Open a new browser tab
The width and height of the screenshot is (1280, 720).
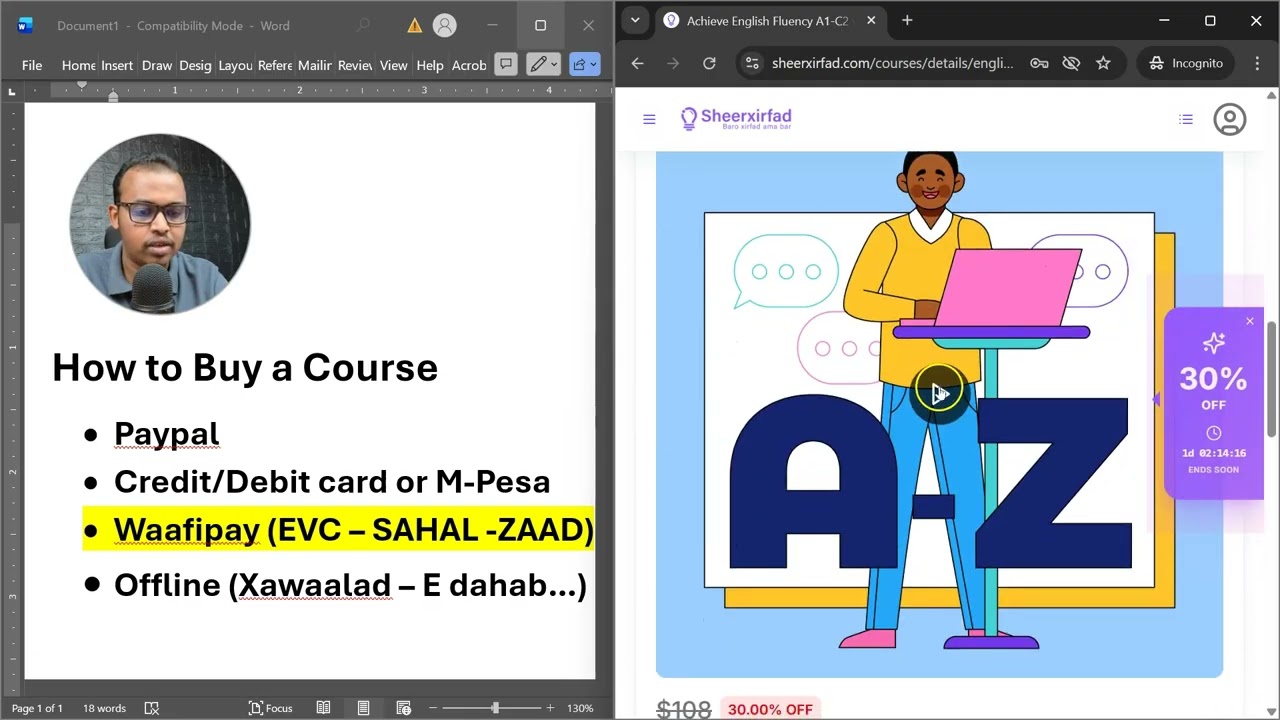tap(907, 20)
